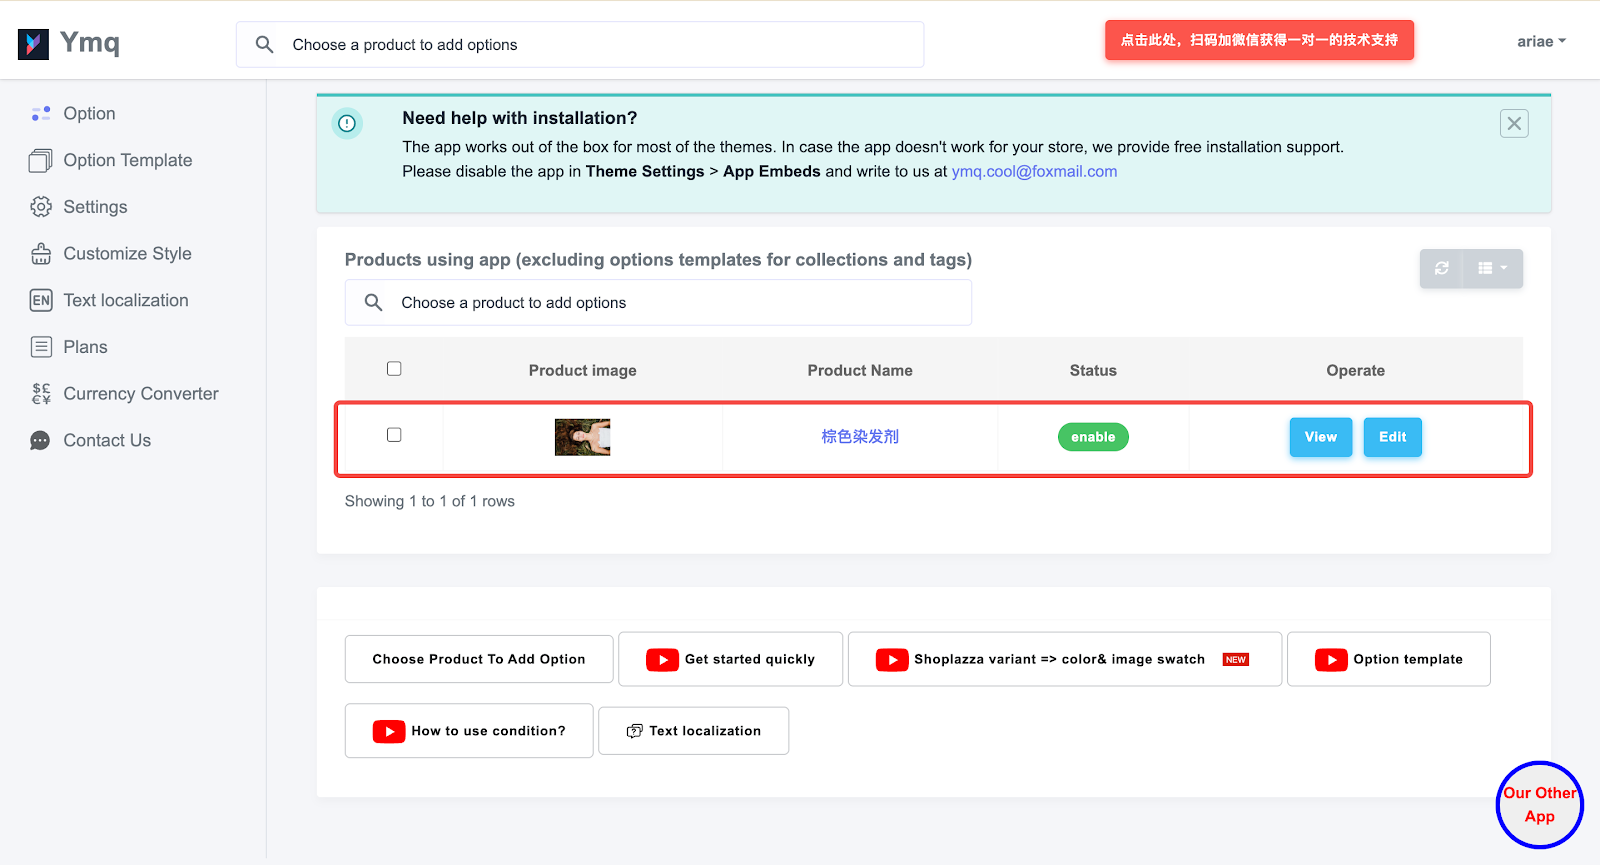Open the Option Template menu item
This screenshot has height=865, width=1600.
click(x=127, y=161)
